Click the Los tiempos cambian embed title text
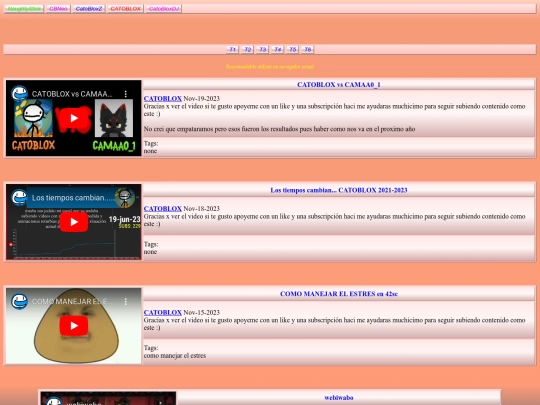 point(73,198)
